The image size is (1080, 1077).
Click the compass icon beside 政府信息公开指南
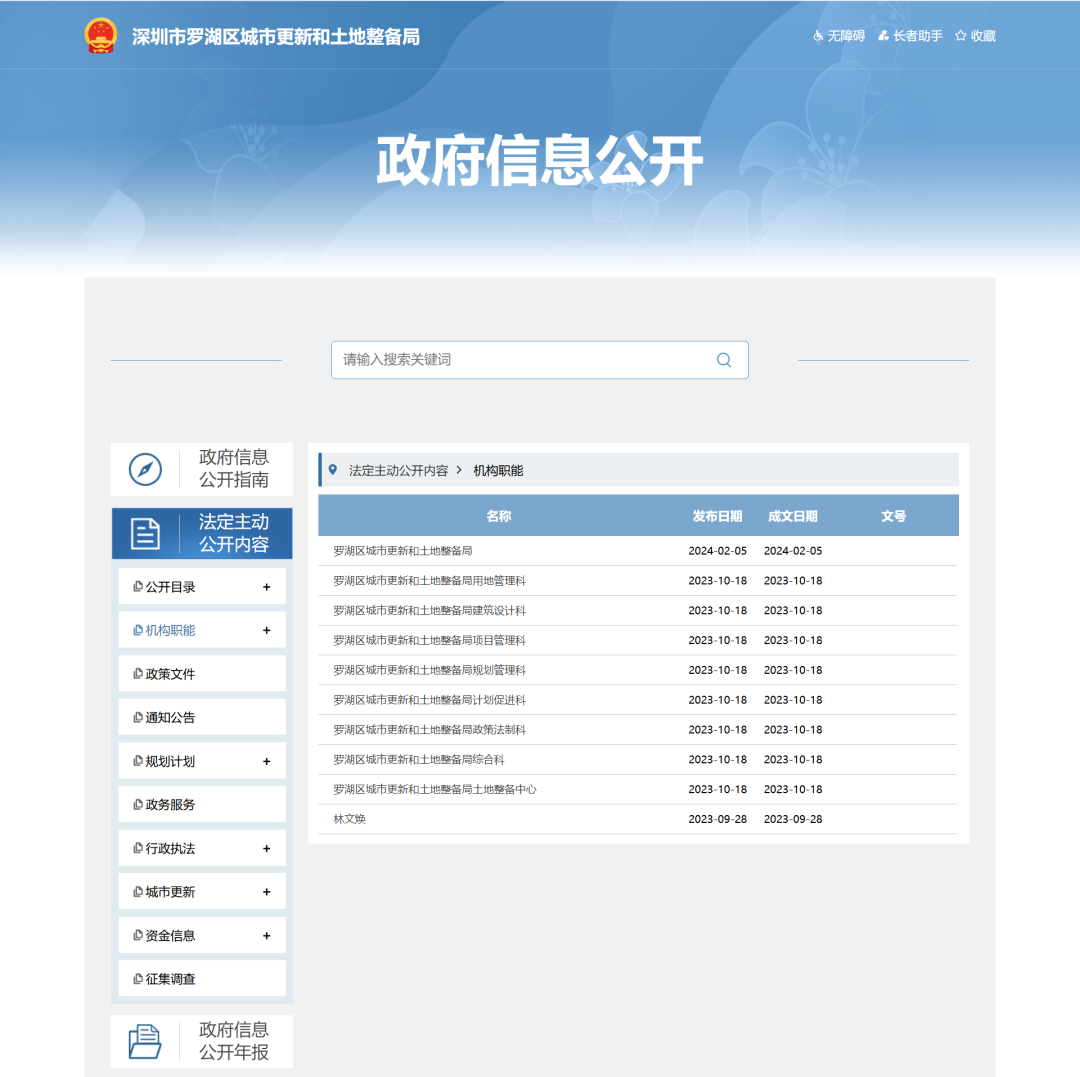click(145, 470)
